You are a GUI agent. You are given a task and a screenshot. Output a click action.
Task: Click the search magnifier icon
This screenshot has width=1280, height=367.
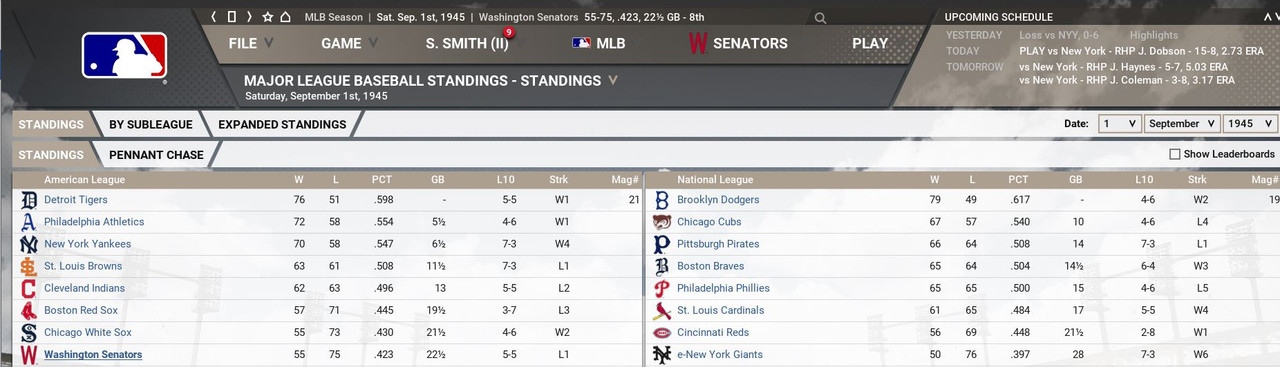821,18
